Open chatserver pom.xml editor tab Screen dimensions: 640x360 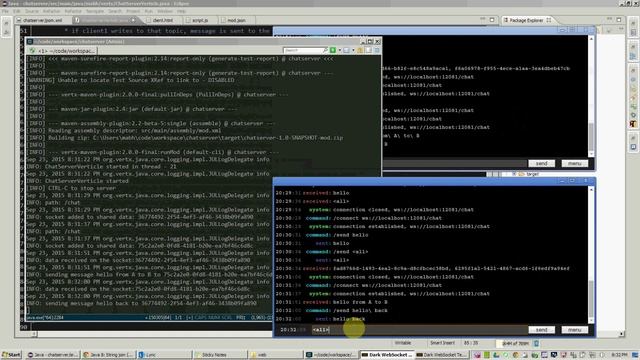42,20
